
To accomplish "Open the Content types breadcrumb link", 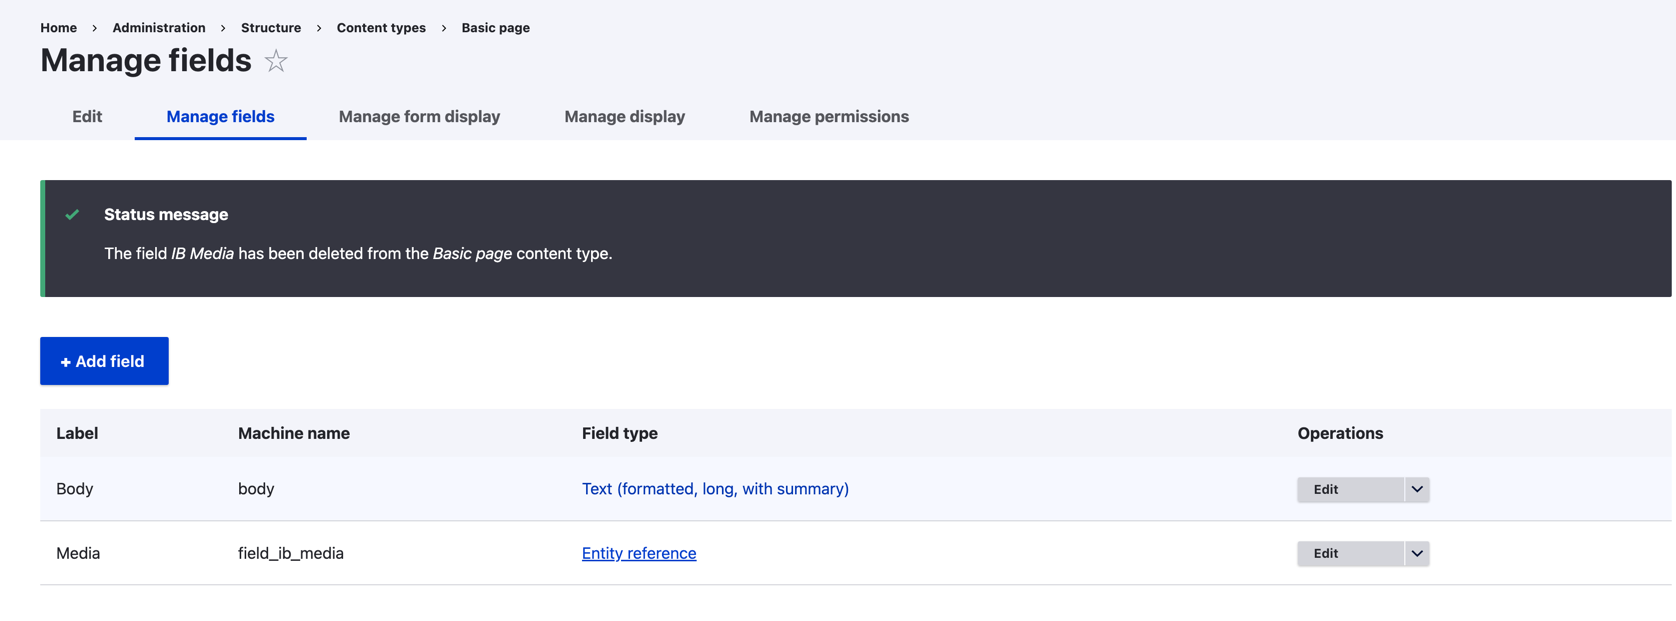I will [x=380, y=28].
